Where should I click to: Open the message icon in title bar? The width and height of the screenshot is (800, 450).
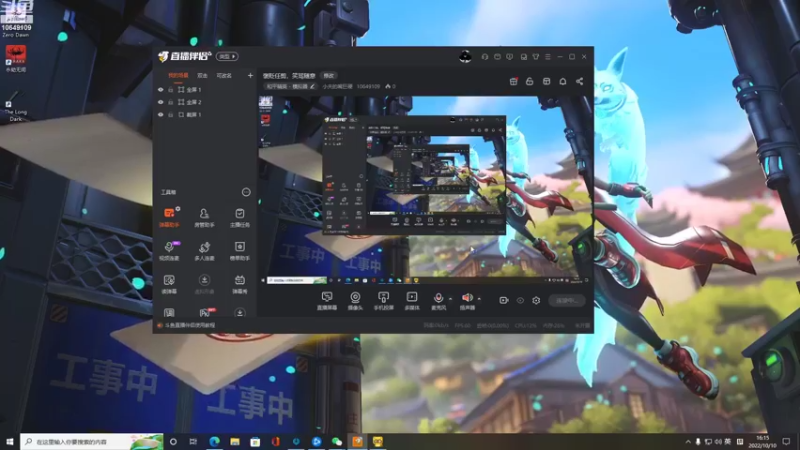tap(497, 57)
